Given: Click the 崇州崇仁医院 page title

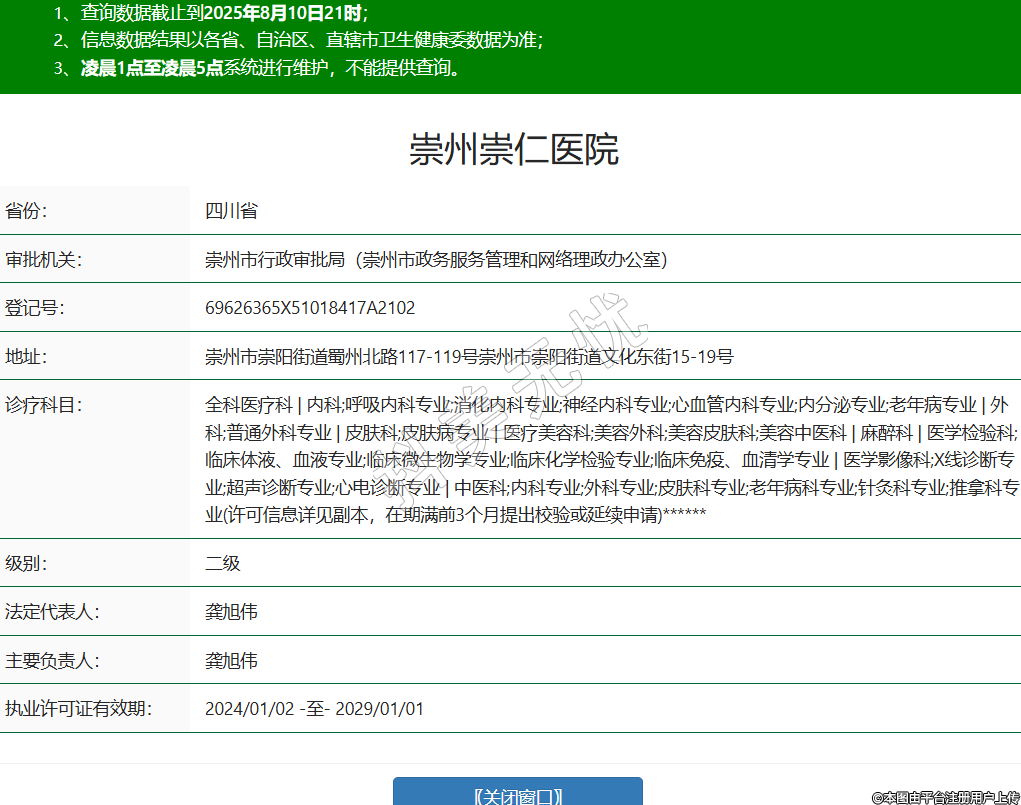Looking at the screenshot, I should click(513, 149).
